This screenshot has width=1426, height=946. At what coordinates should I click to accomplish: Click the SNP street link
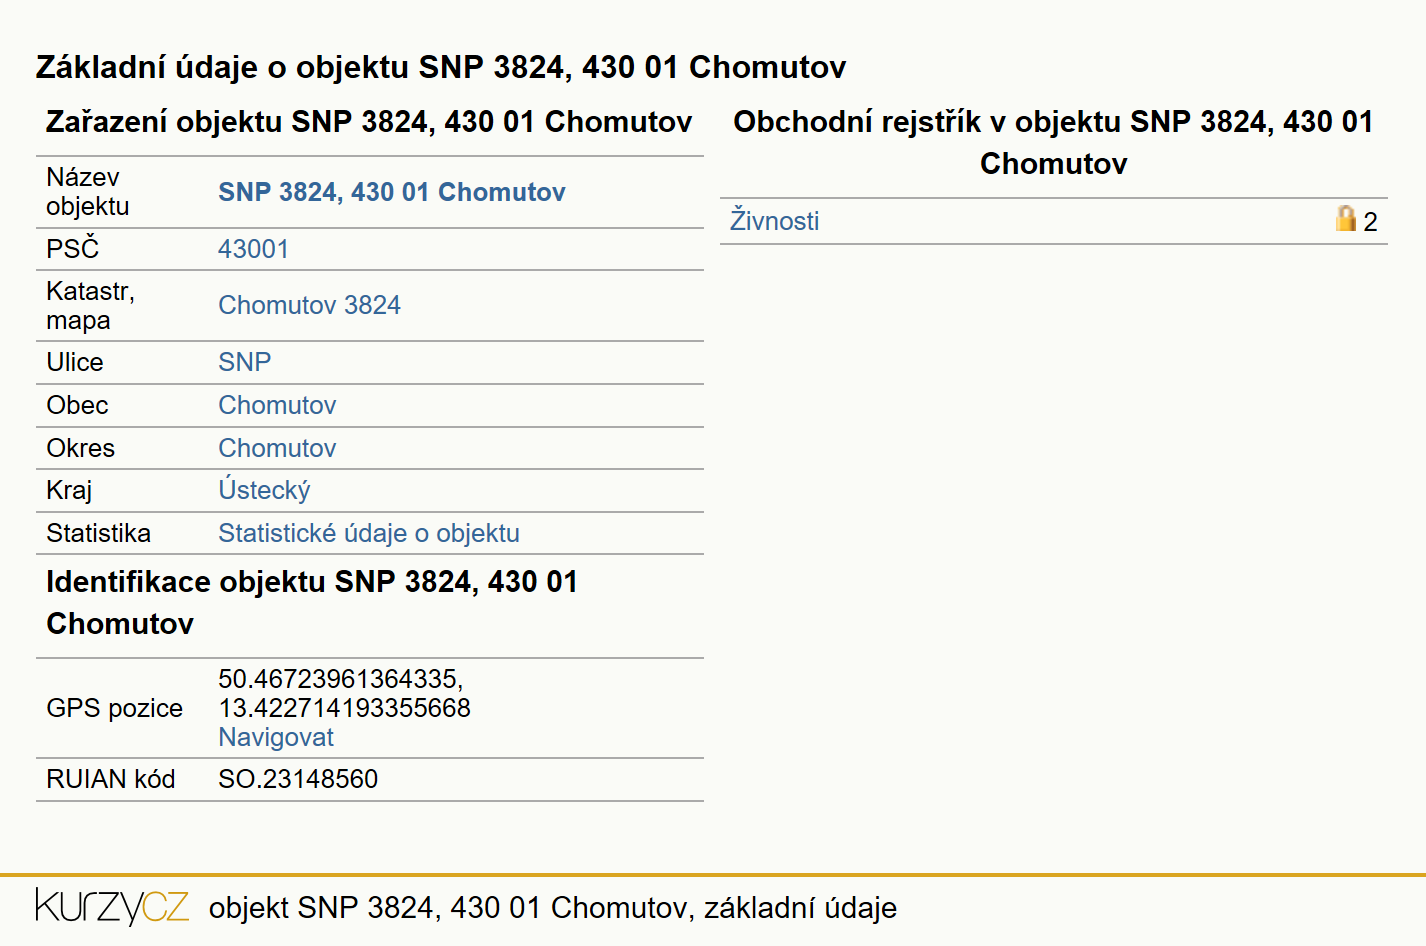(244, 362)
